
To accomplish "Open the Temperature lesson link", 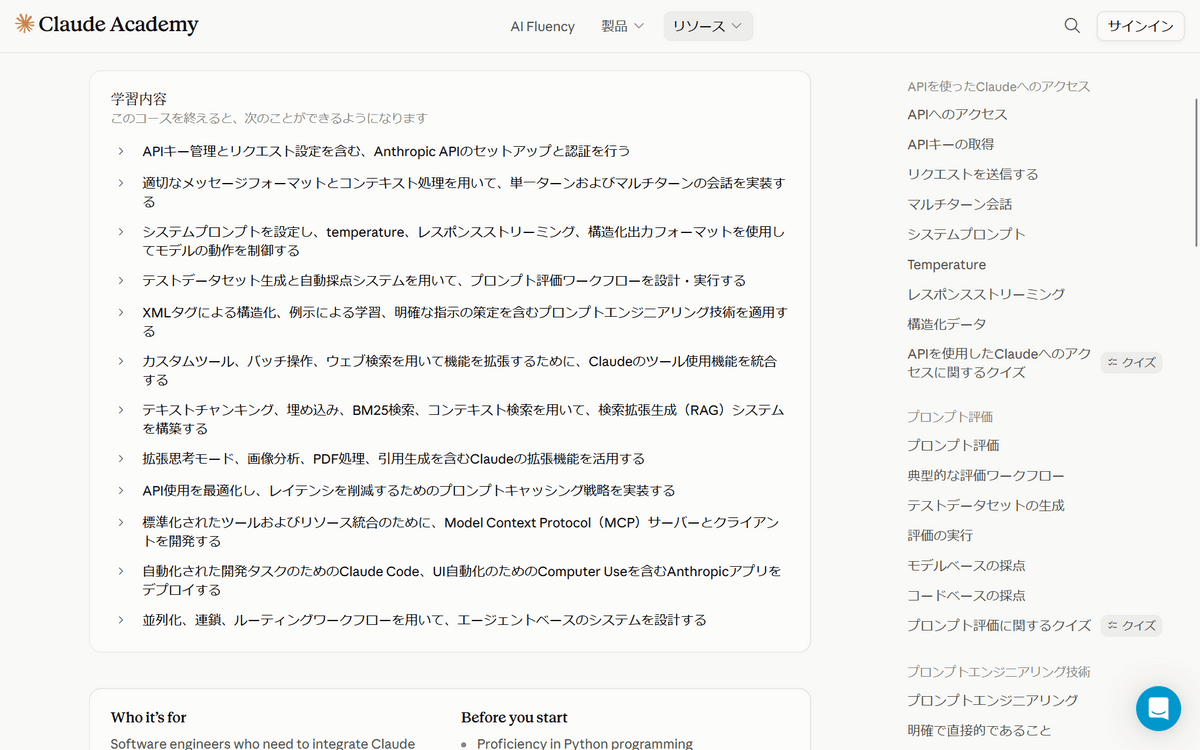I will (946, 264).
